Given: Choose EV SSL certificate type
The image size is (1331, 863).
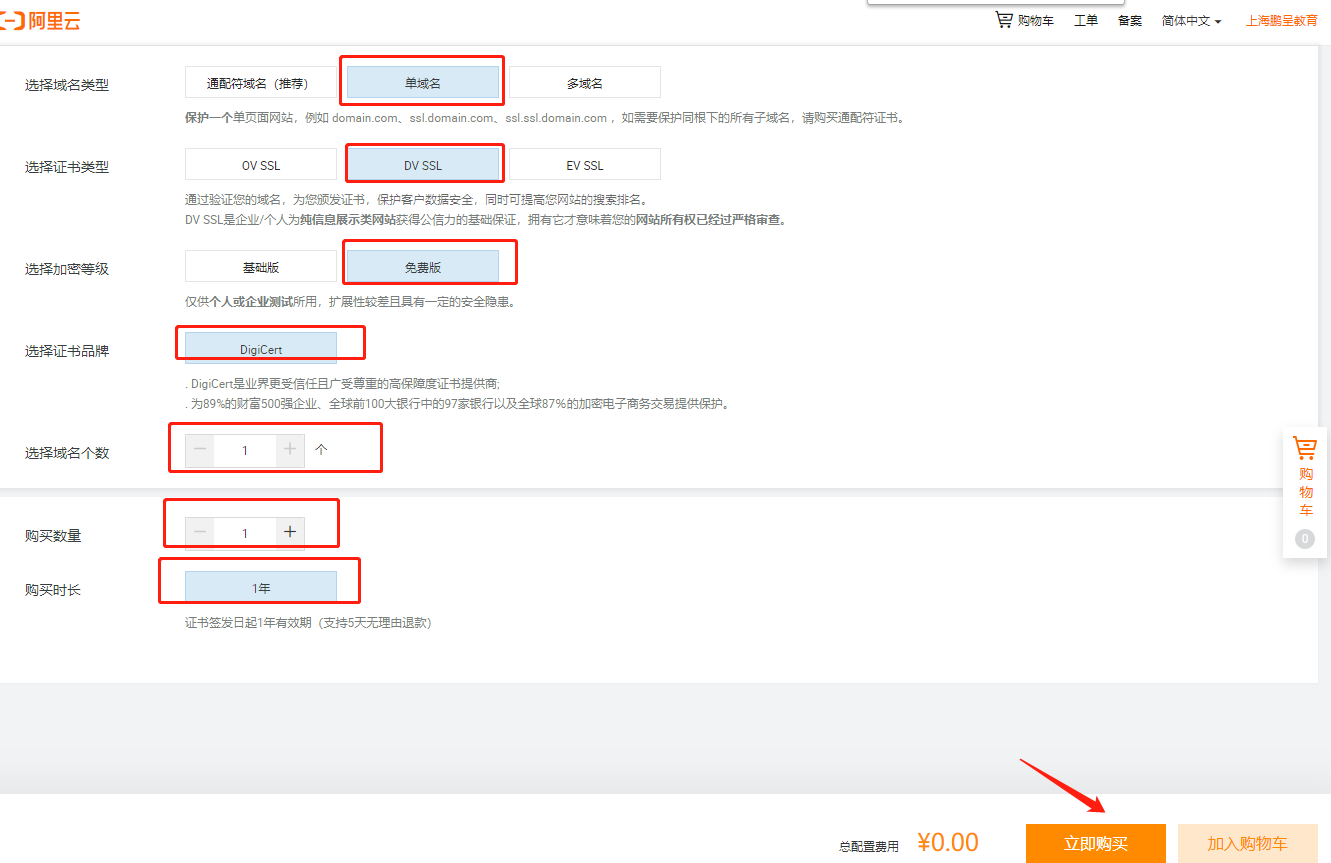Looking at the screenshot, I should [x=585, y=165].
